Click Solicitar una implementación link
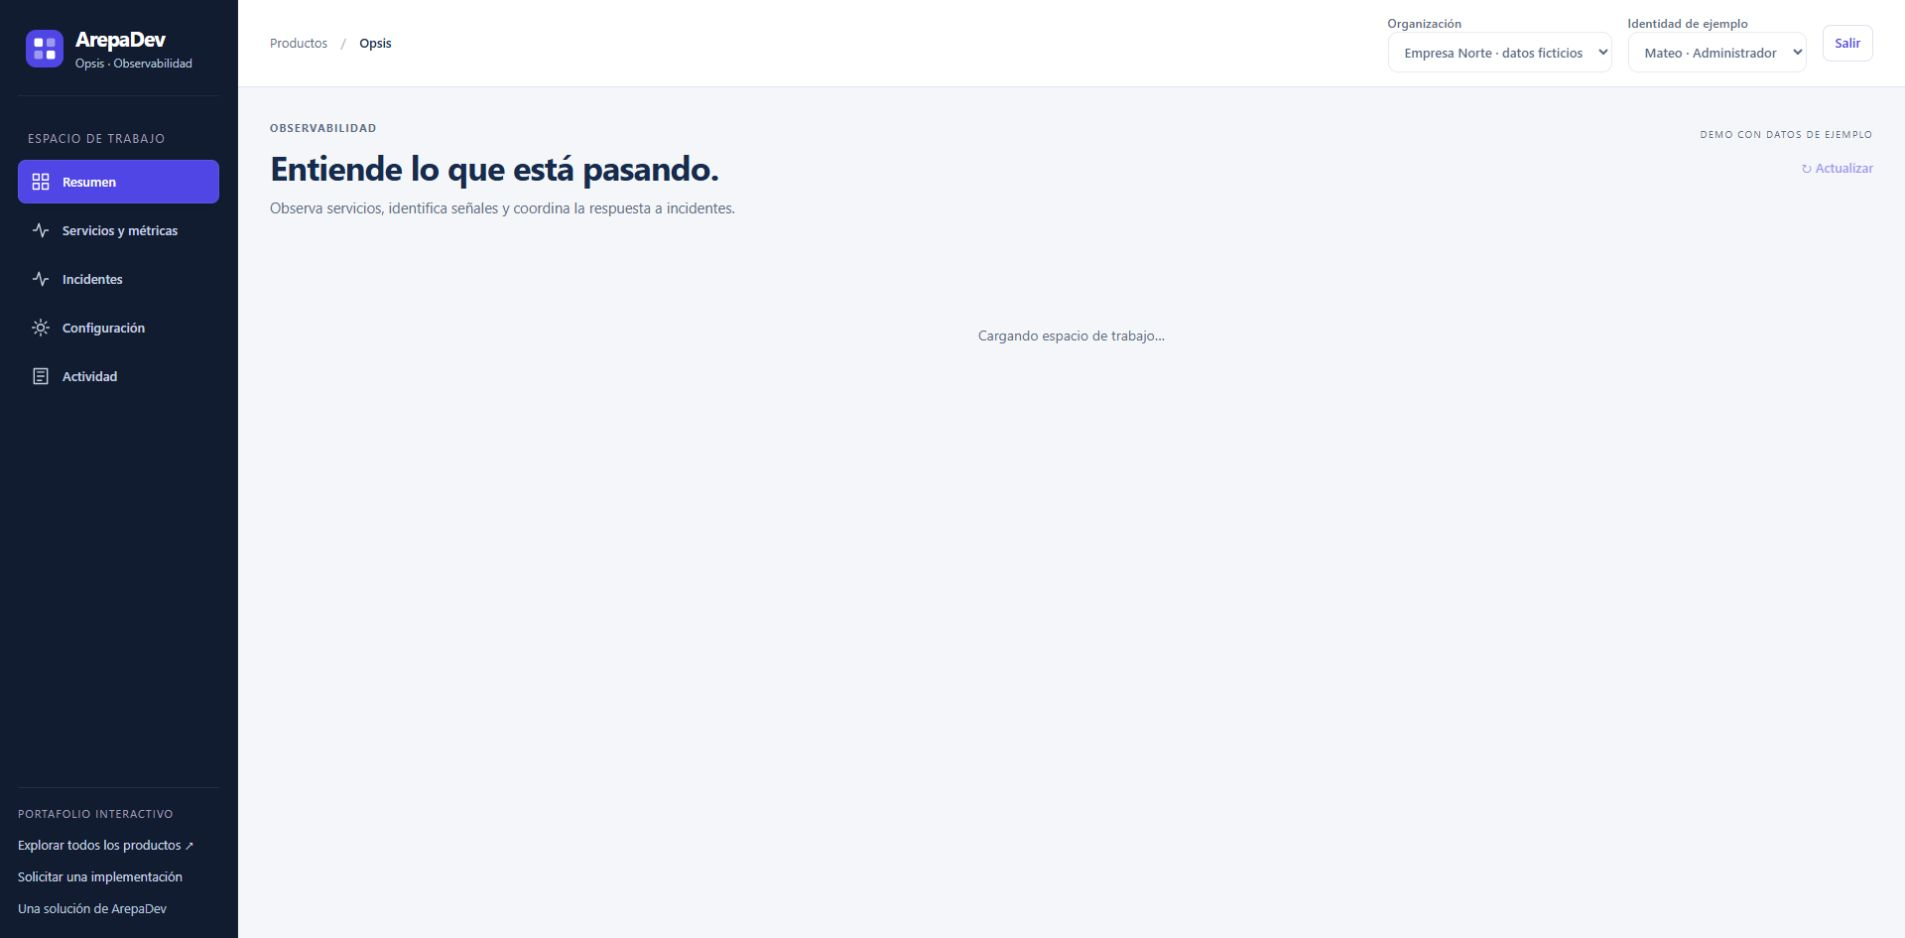 click(100, 877)
